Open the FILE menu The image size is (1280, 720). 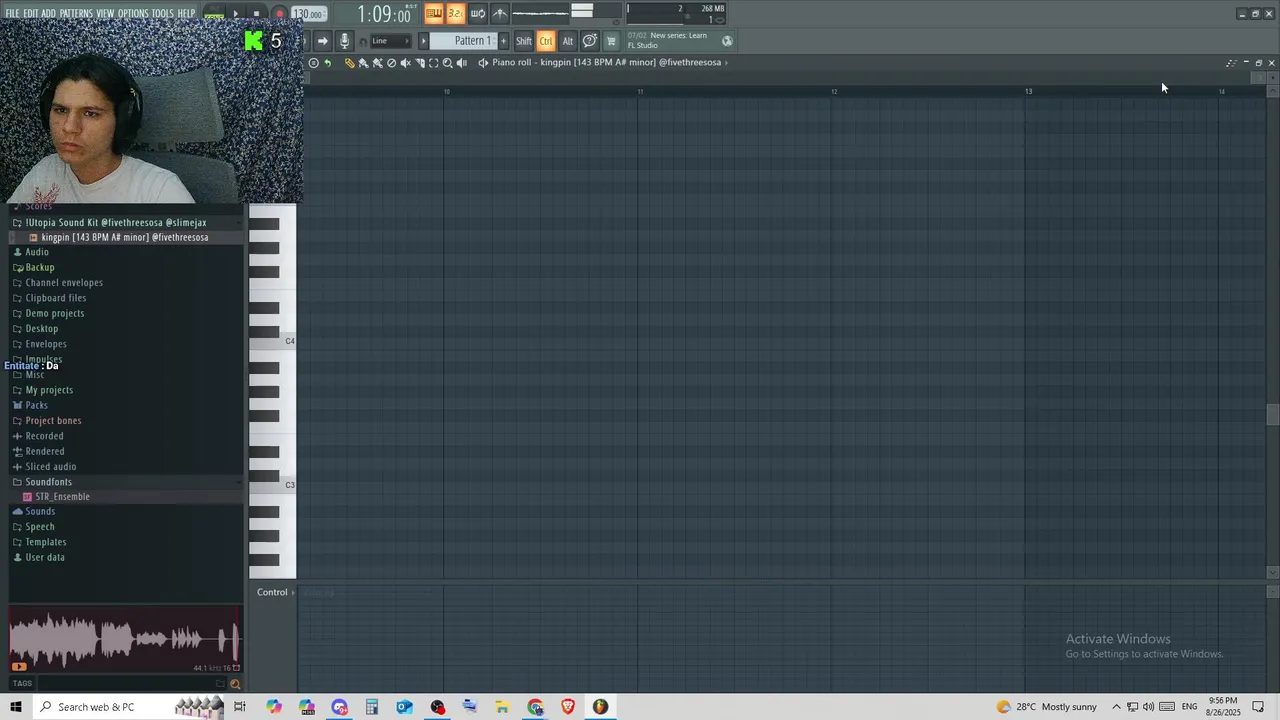12,13
